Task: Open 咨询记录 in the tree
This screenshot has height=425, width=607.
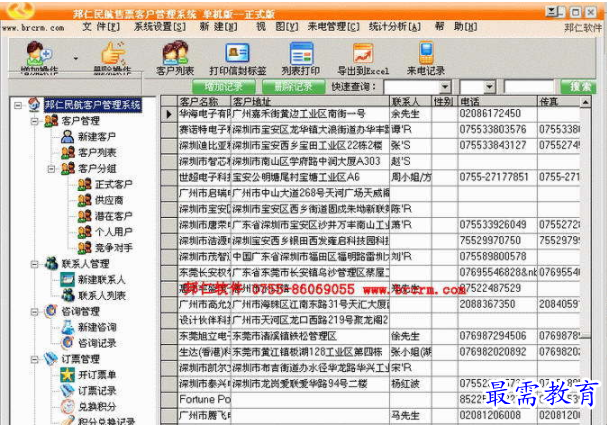Action: point(97,343)
